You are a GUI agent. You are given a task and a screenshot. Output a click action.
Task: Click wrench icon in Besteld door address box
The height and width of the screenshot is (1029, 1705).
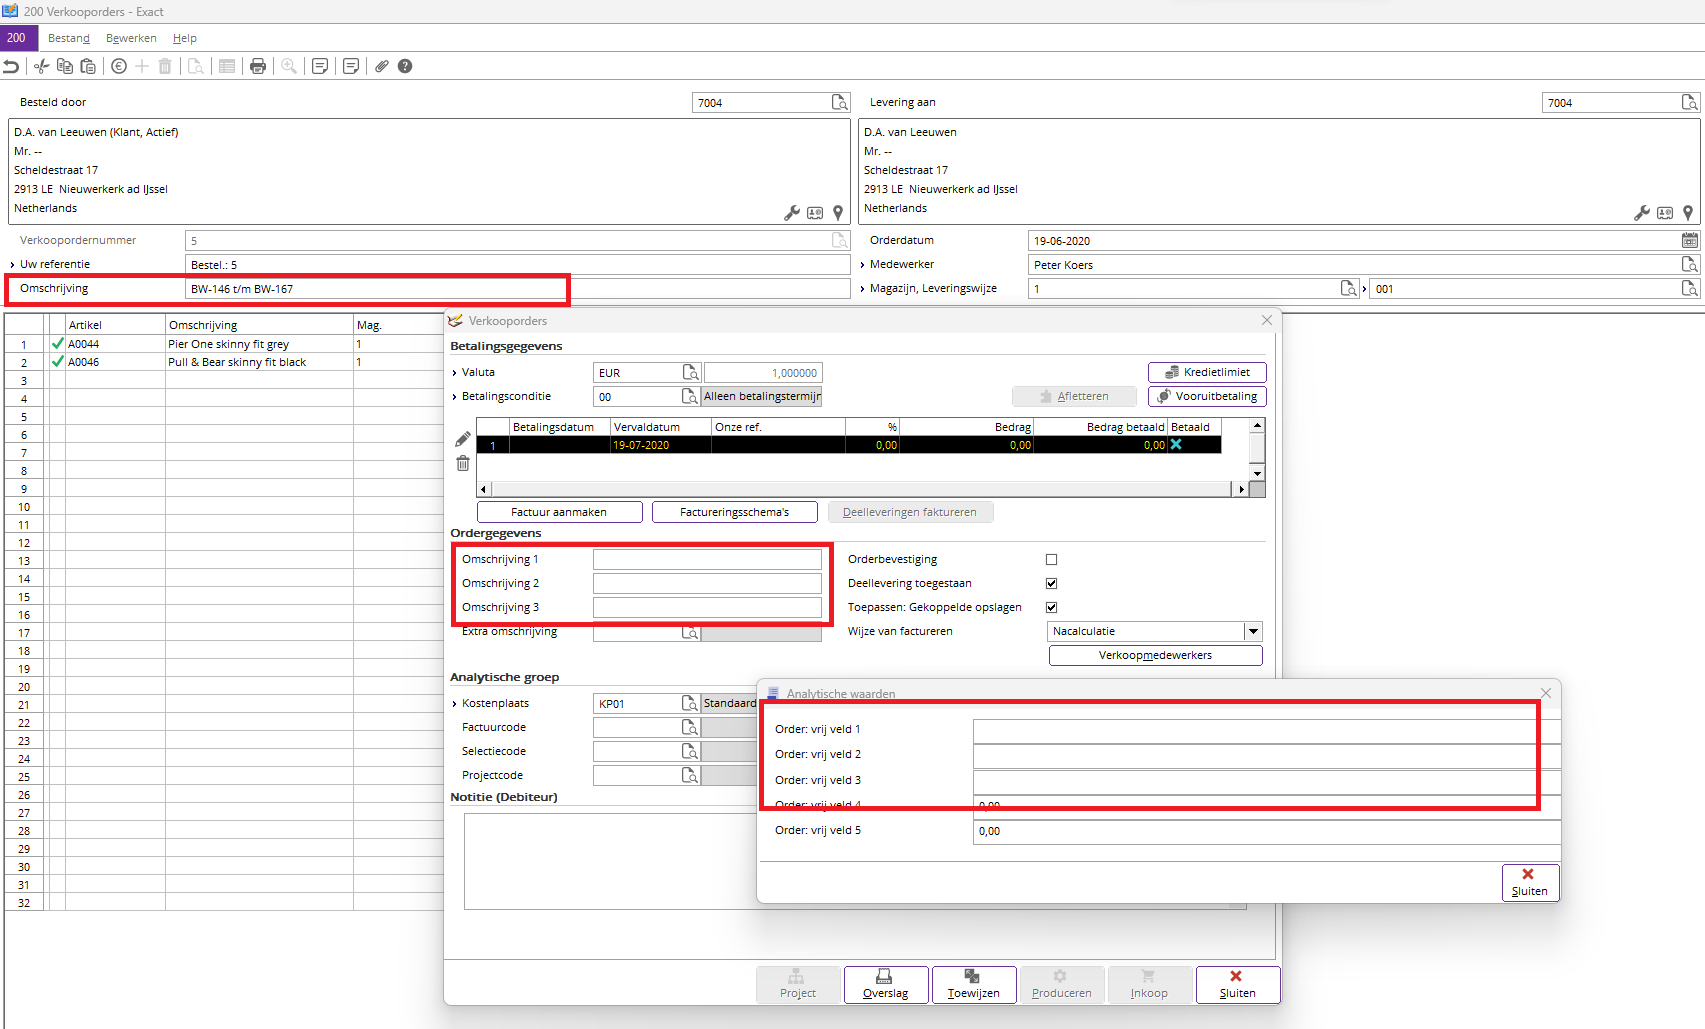click(792, 213)
